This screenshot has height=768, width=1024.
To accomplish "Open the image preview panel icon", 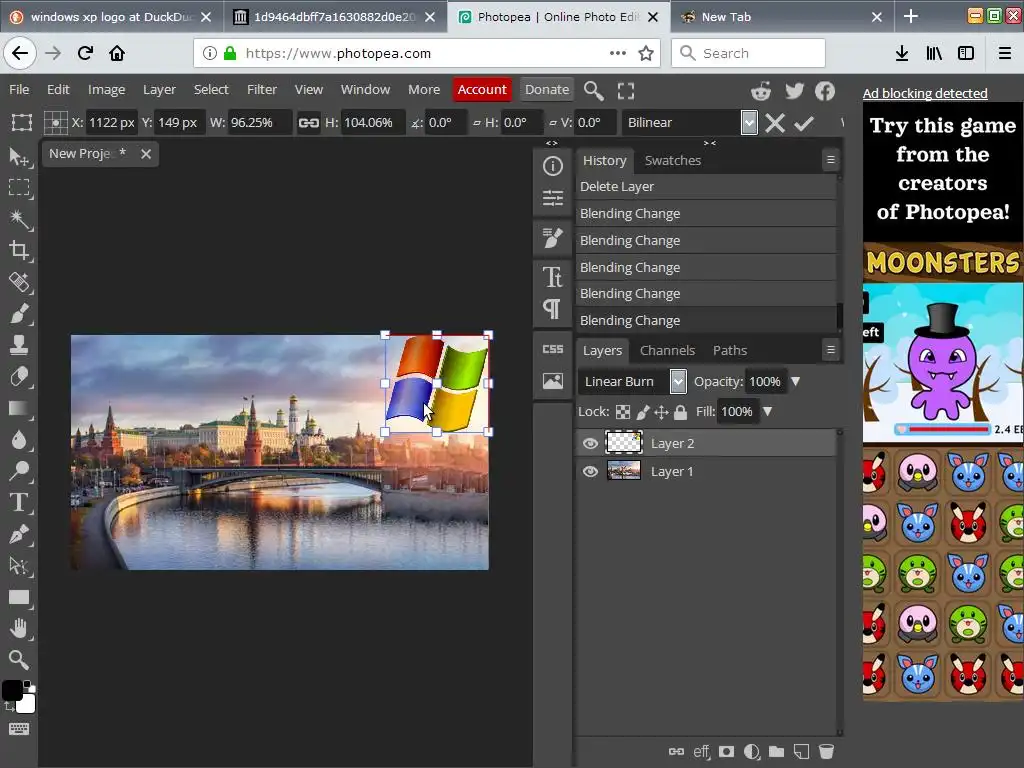I will coord(552,381).
